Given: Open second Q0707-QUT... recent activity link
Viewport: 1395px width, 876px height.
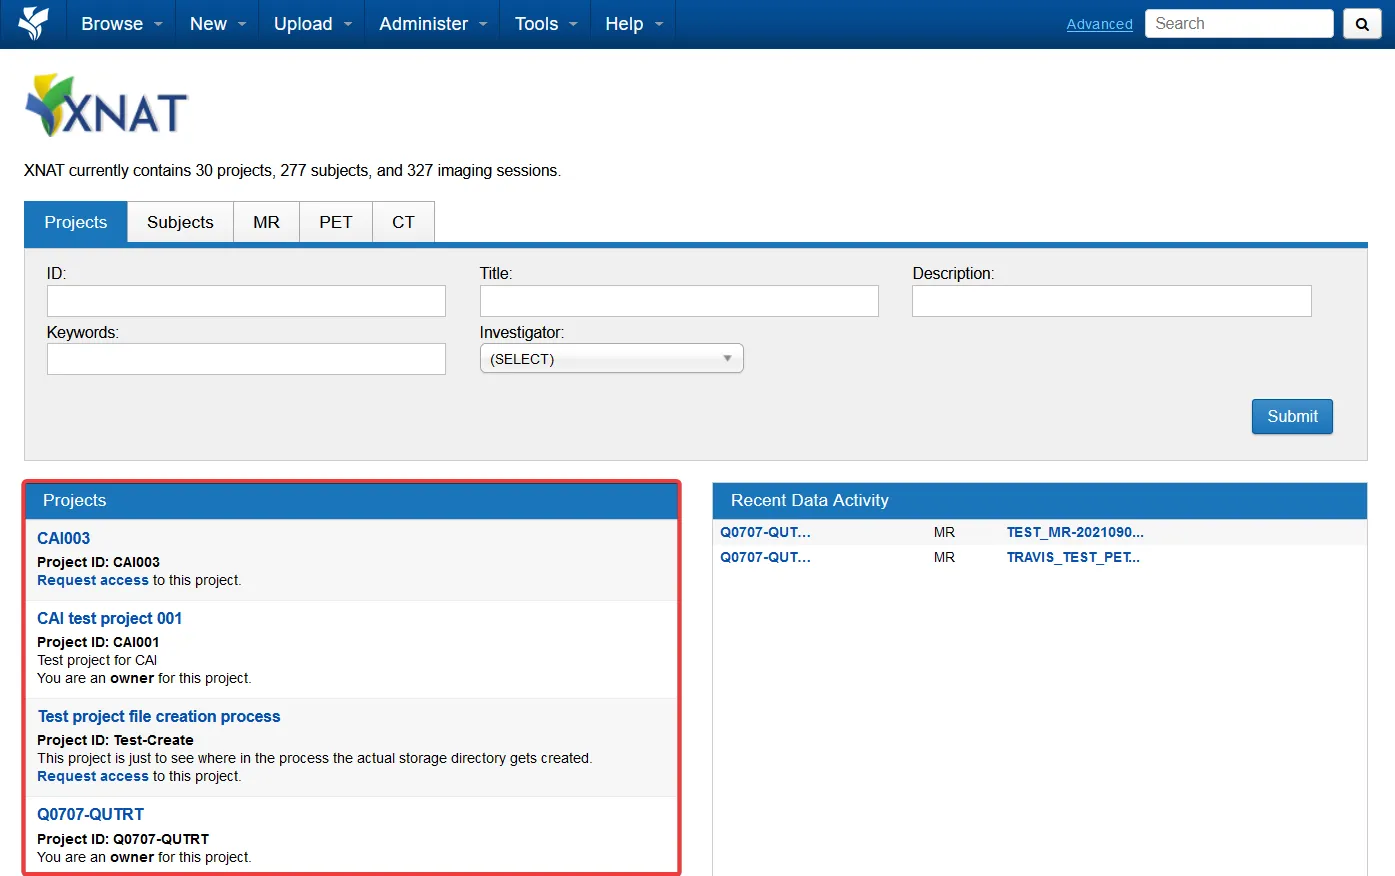Looking at the screenshot, I should (765, 557).
